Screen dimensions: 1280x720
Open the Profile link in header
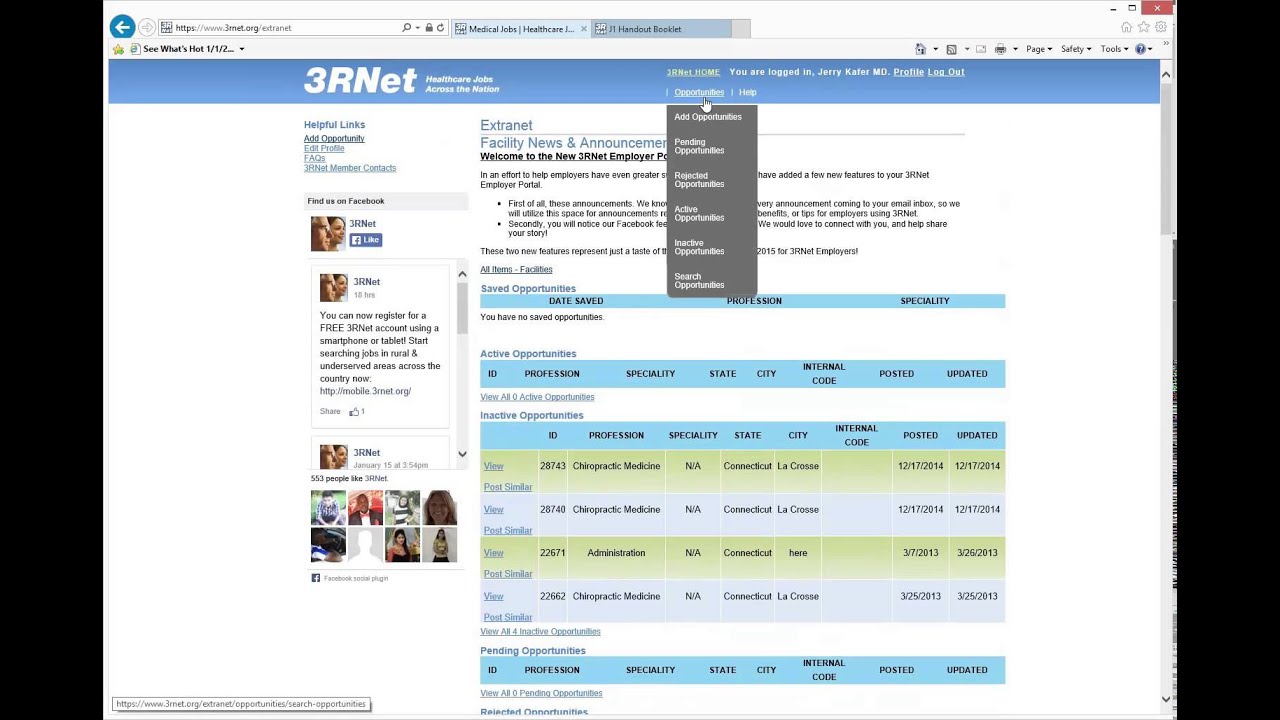(908, 72)
